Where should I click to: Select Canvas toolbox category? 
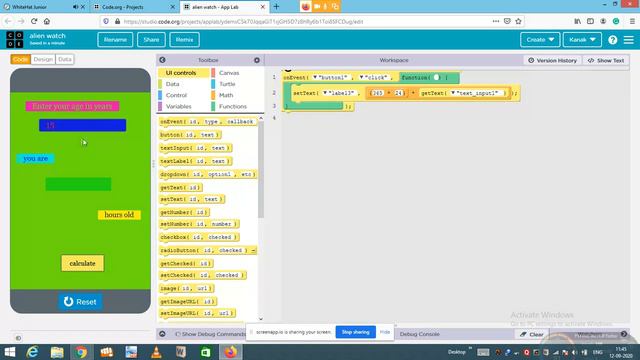point(237,73)
